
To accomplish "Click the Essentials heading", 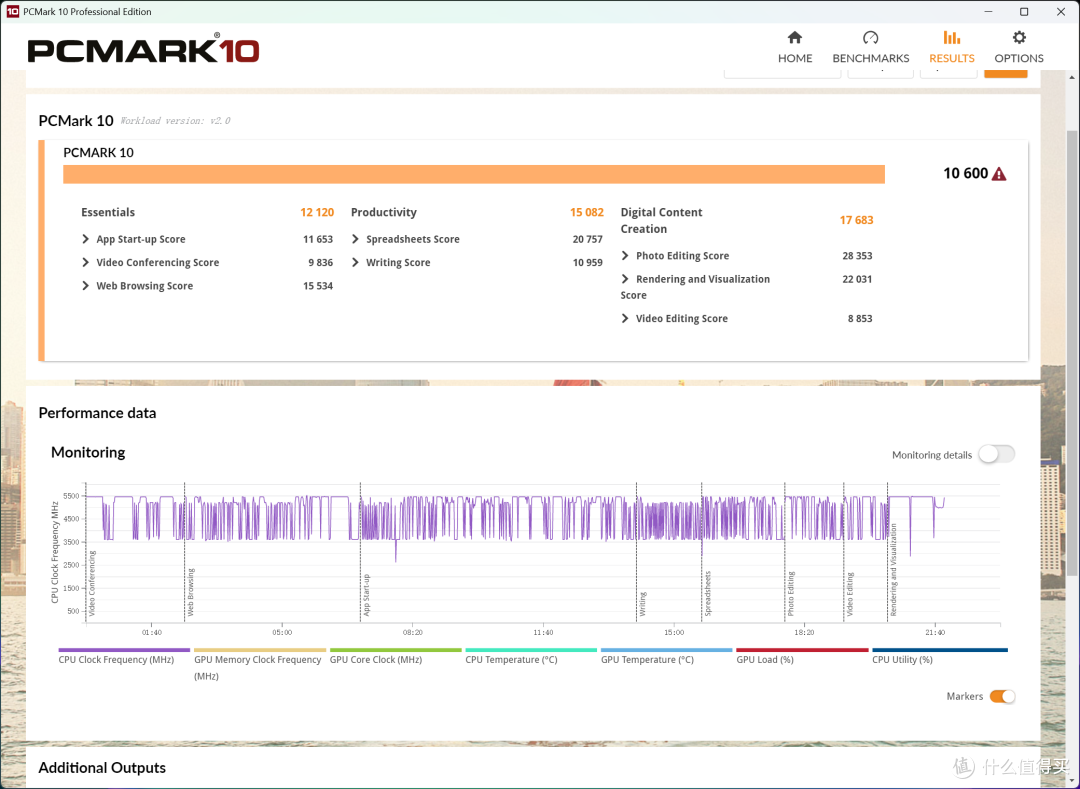I will tap(108, 212).
